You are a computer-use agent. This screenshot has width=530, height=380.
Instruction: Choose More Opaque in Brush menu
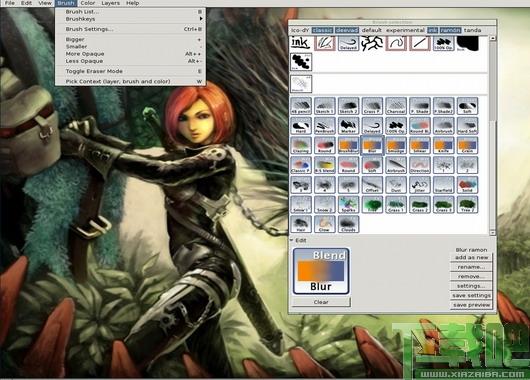[130, 54]
